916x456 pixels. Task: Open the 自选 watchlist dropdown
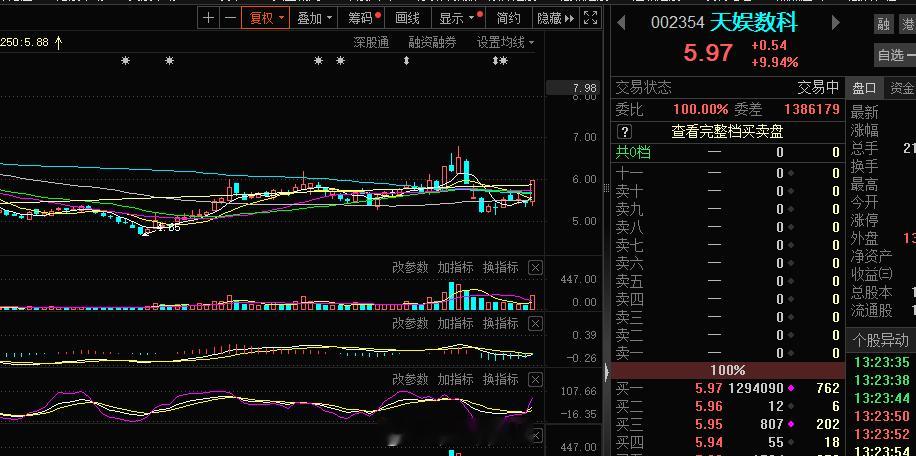(896, 55)
